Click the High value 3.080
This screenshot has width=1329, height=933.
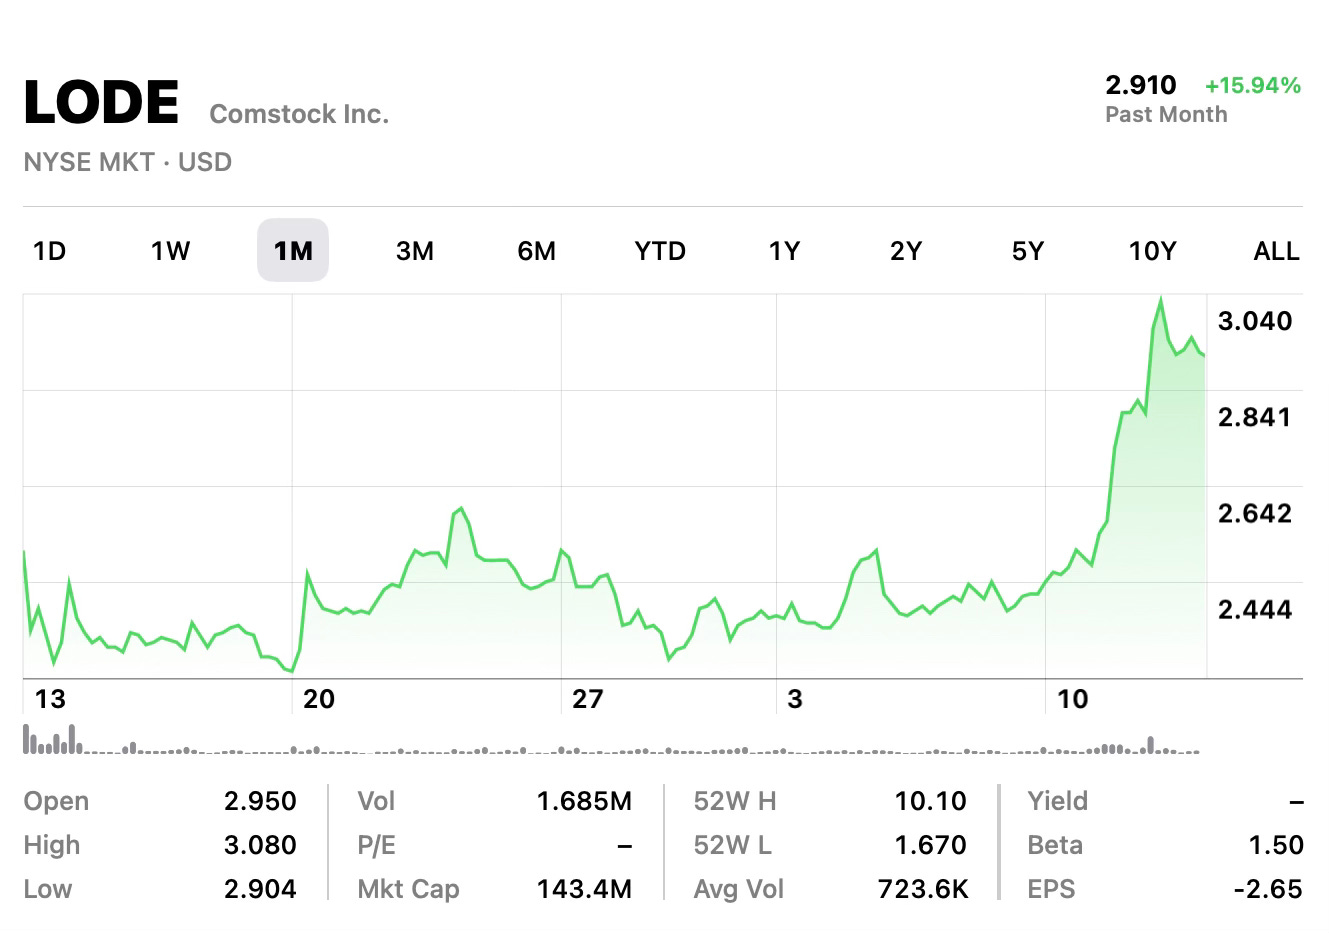pos(260,845)
